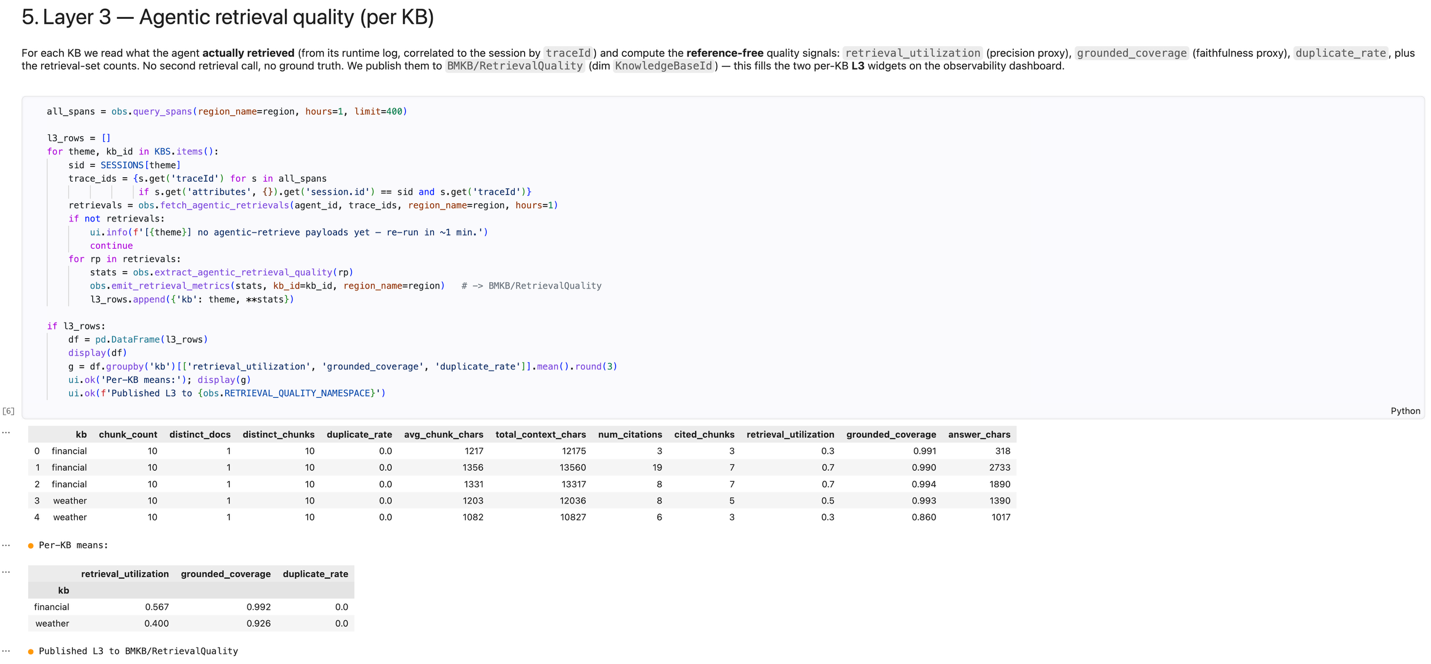Click the code line with 'obs.fetch_agentic_retrievals'
Screen dimensions: 1431x664
pos(313,205)
